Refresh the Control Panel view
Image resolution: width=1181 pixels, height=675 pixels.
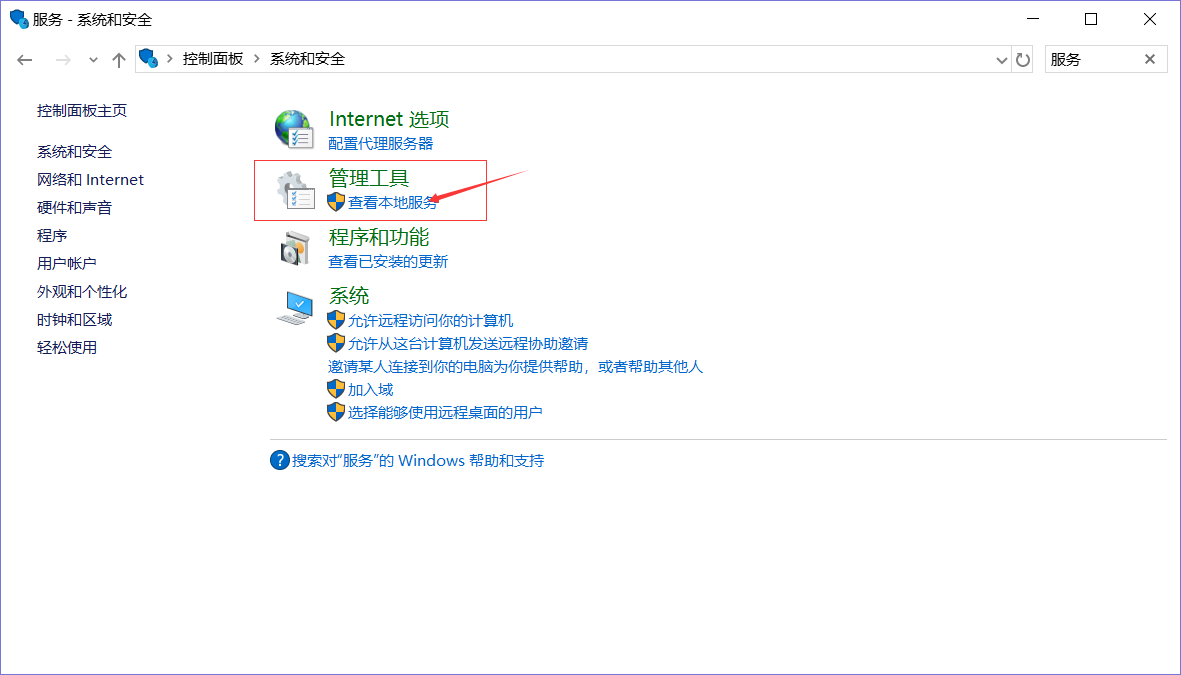coord(1022,60)
